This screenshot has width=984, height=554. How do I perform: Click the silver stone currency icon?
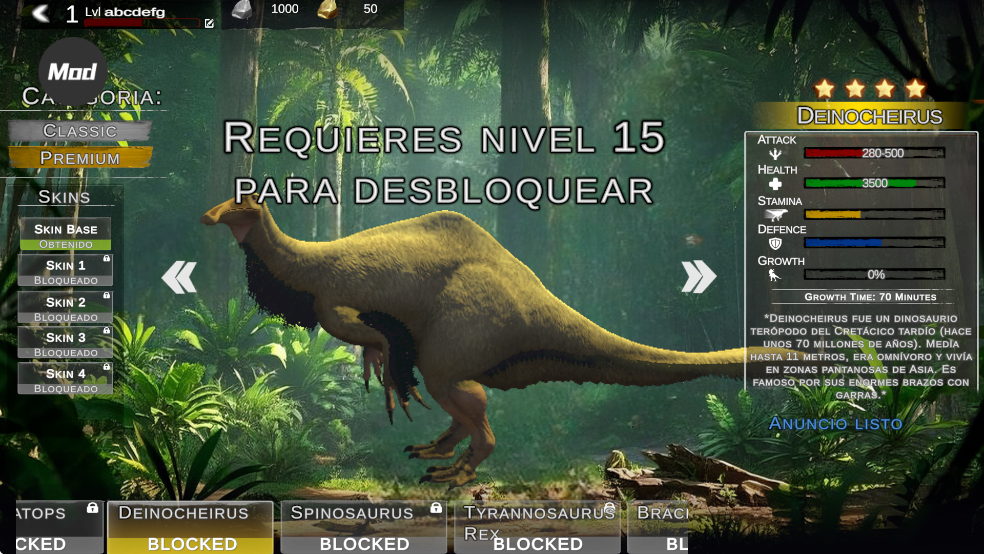[243, 10]
